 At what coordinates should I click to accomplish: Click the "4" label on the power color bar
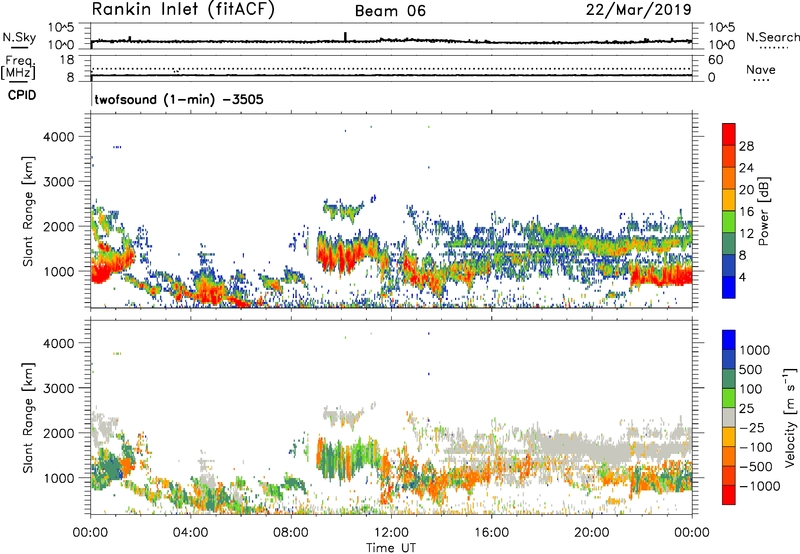[743, 278]
